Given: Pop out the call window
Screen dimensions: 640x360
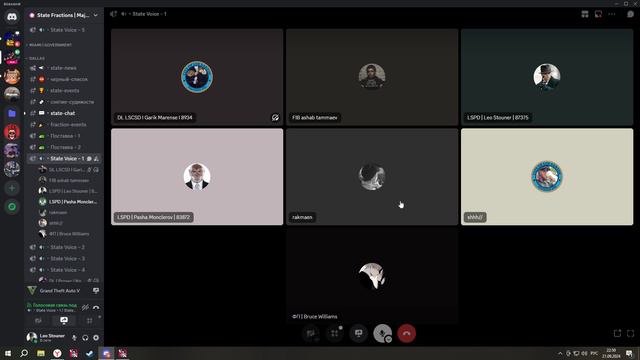Looking at the screenshot, I should [x=617, y=333].
